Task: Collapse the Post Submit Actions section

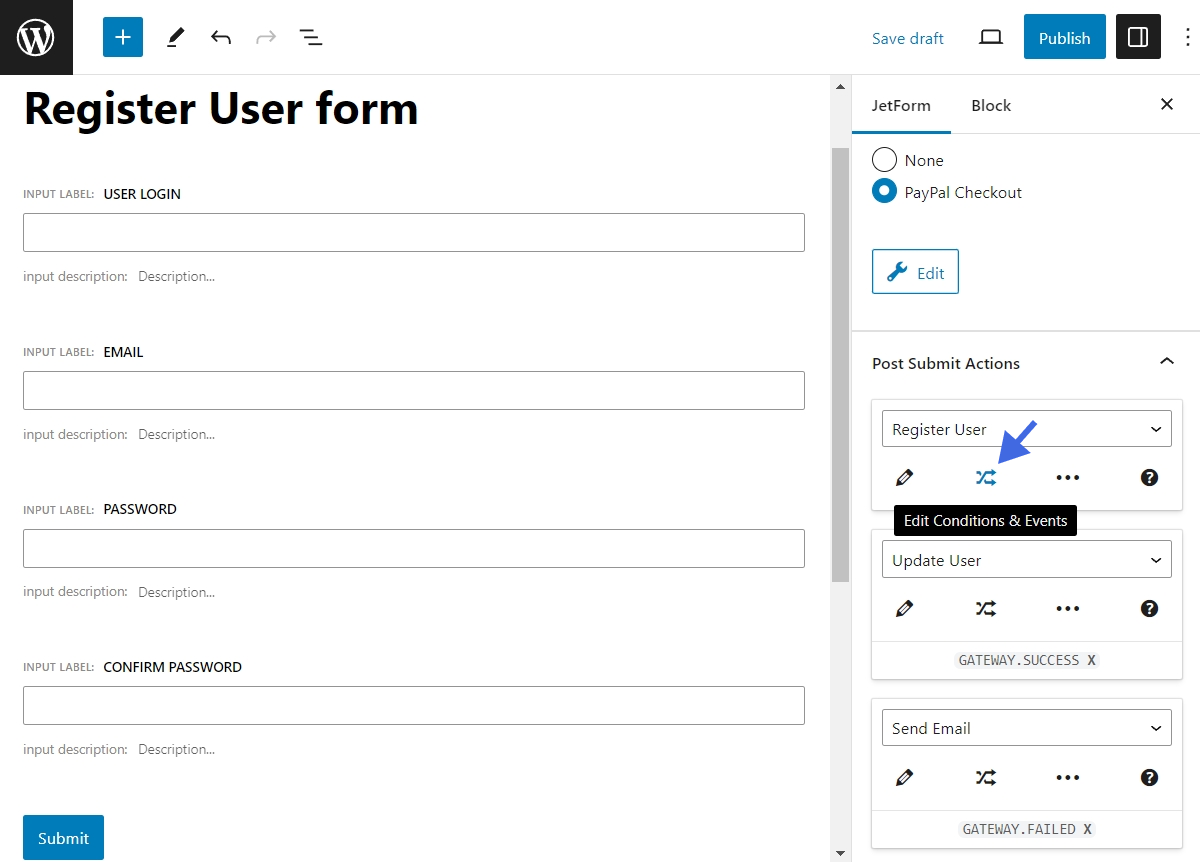Action: [x=1166, y=362]
